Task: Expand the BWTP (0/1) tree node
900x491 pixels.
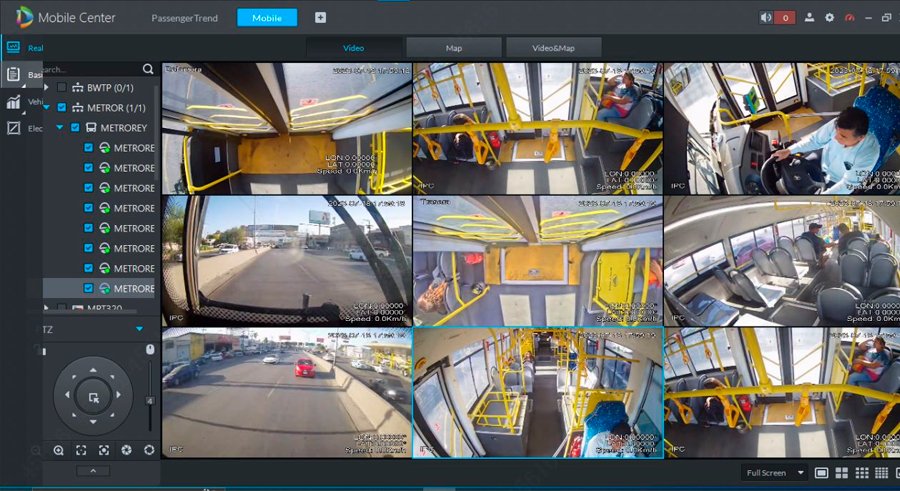Action: pyautogui.click(x=46, y=88)
